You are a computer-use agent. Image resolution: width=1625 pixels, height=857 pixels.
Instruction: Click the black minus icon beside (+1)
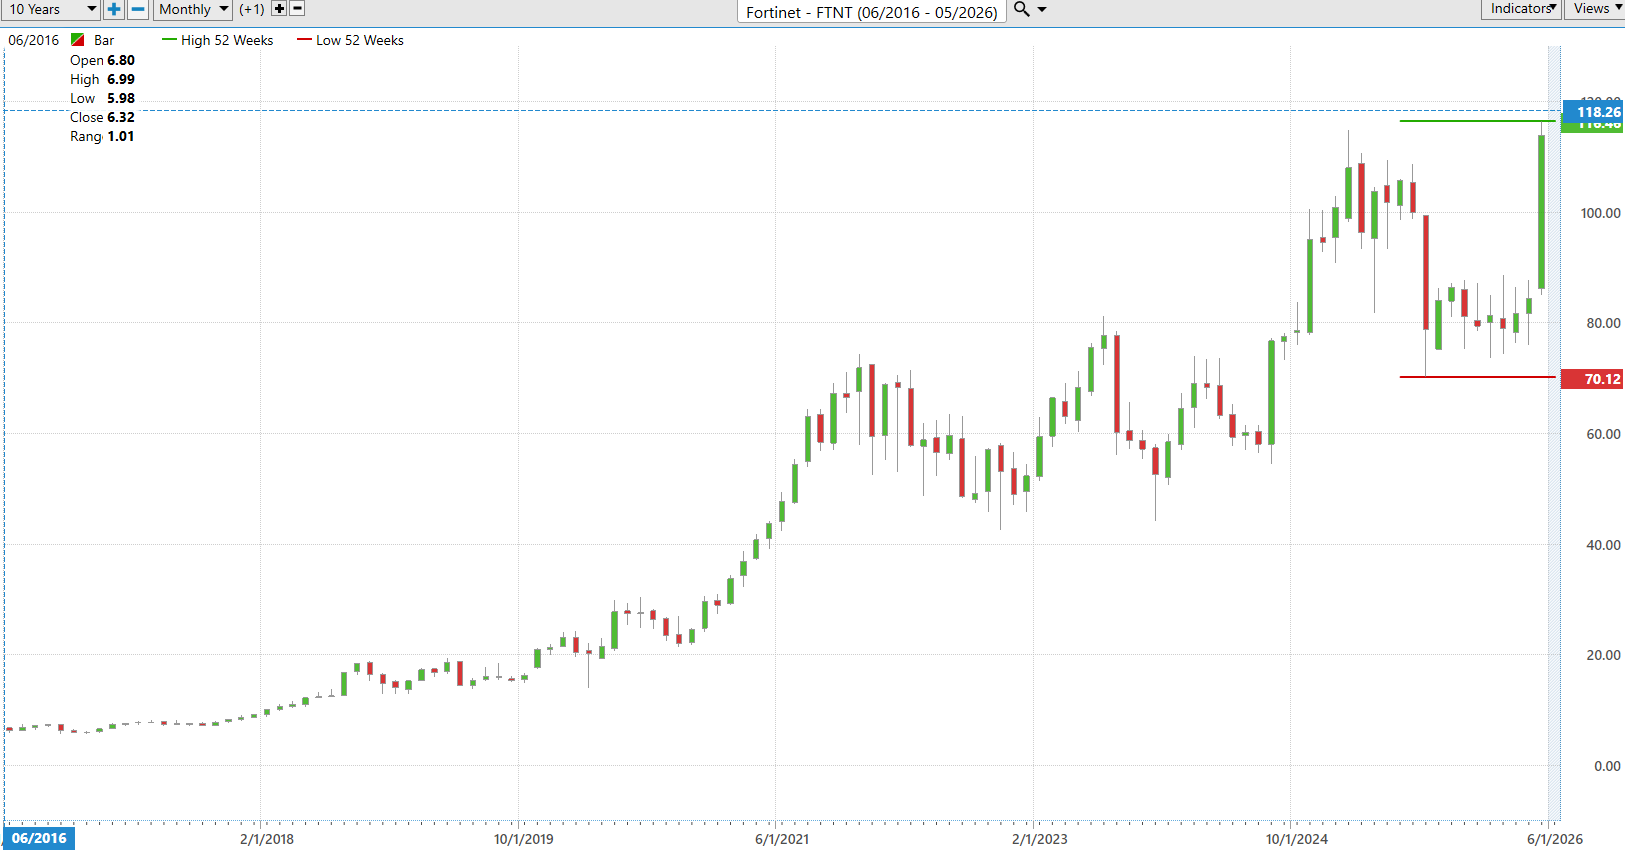[297, 8]
